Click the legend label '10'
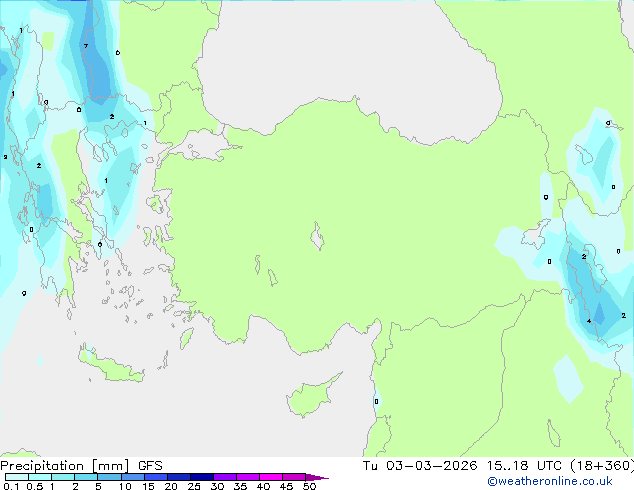 pos(125,486)
